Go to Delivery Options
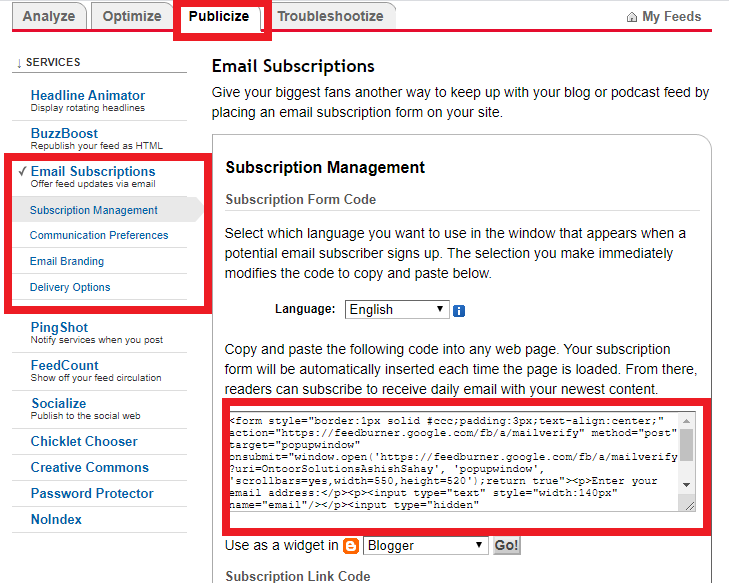 point(70,287)
